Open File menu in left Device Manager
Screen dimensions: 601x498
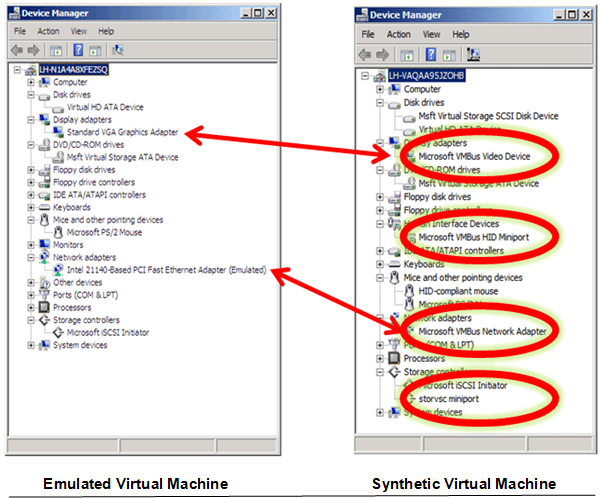click(20, 31)
